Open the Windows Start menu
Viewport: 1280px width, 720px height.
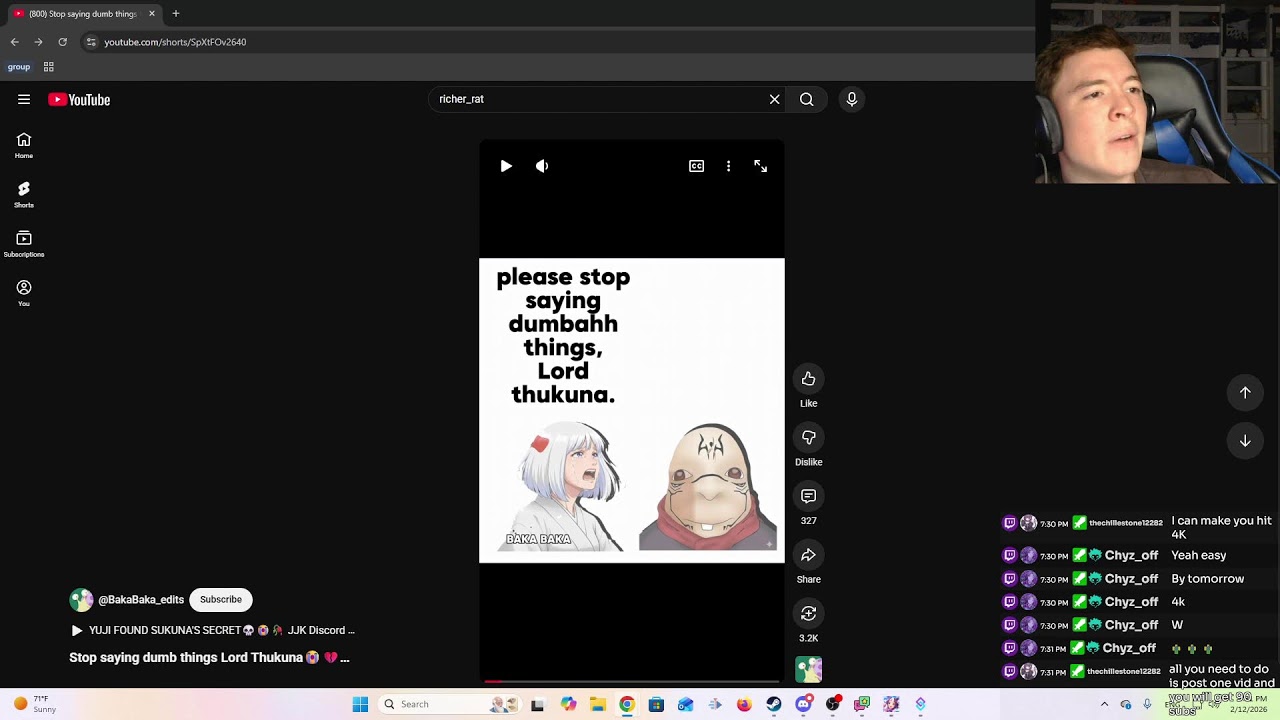[360, 704]
